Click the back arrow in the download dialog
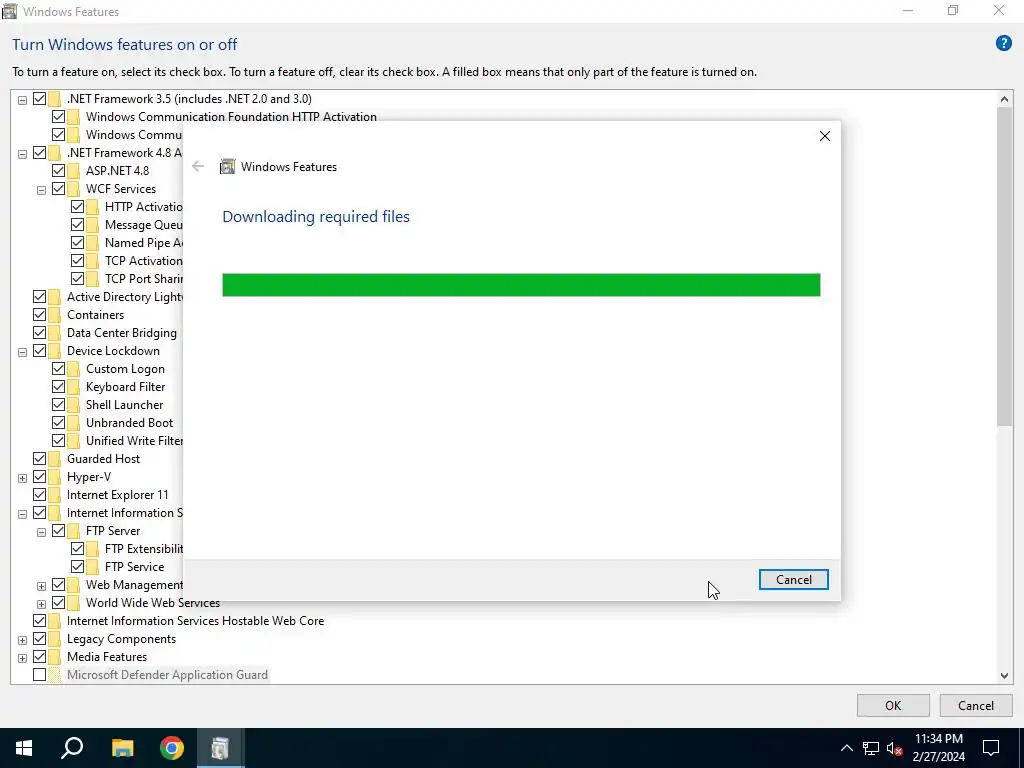 click(198, 167)
